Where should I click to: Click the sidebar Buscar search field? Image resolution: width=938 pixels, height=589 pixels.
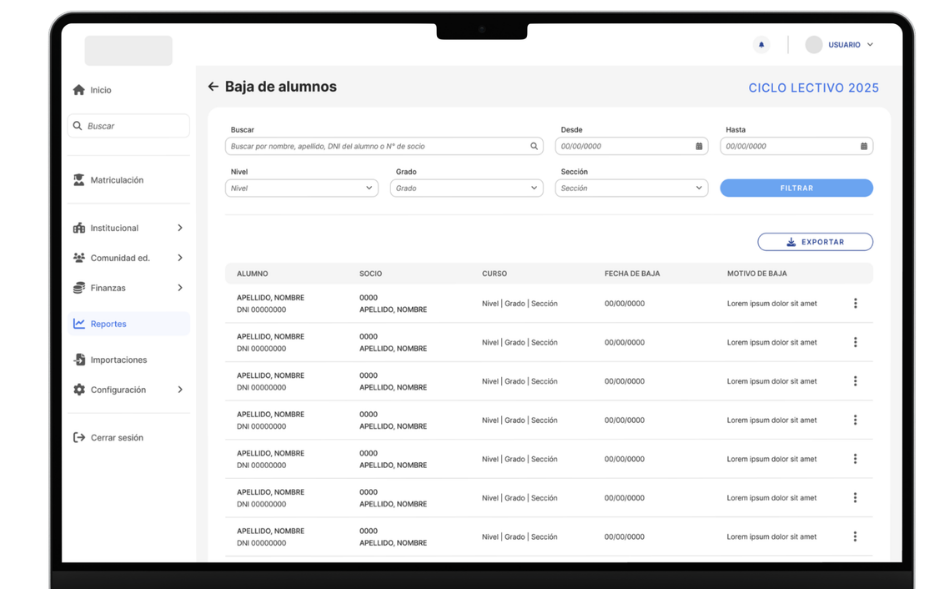pyautogui.click(x=129, y=126)
